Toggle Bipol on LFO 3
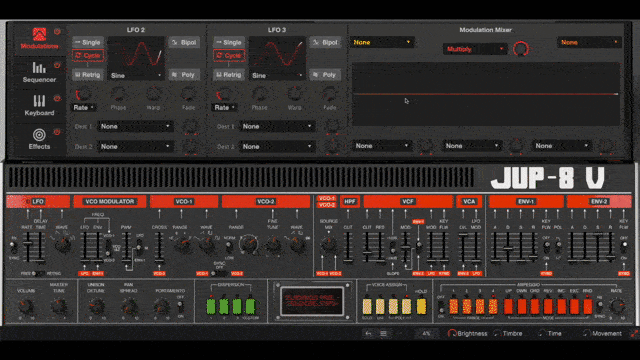The width and height of the screenshot is (640, 360). (x=325, y=42)
